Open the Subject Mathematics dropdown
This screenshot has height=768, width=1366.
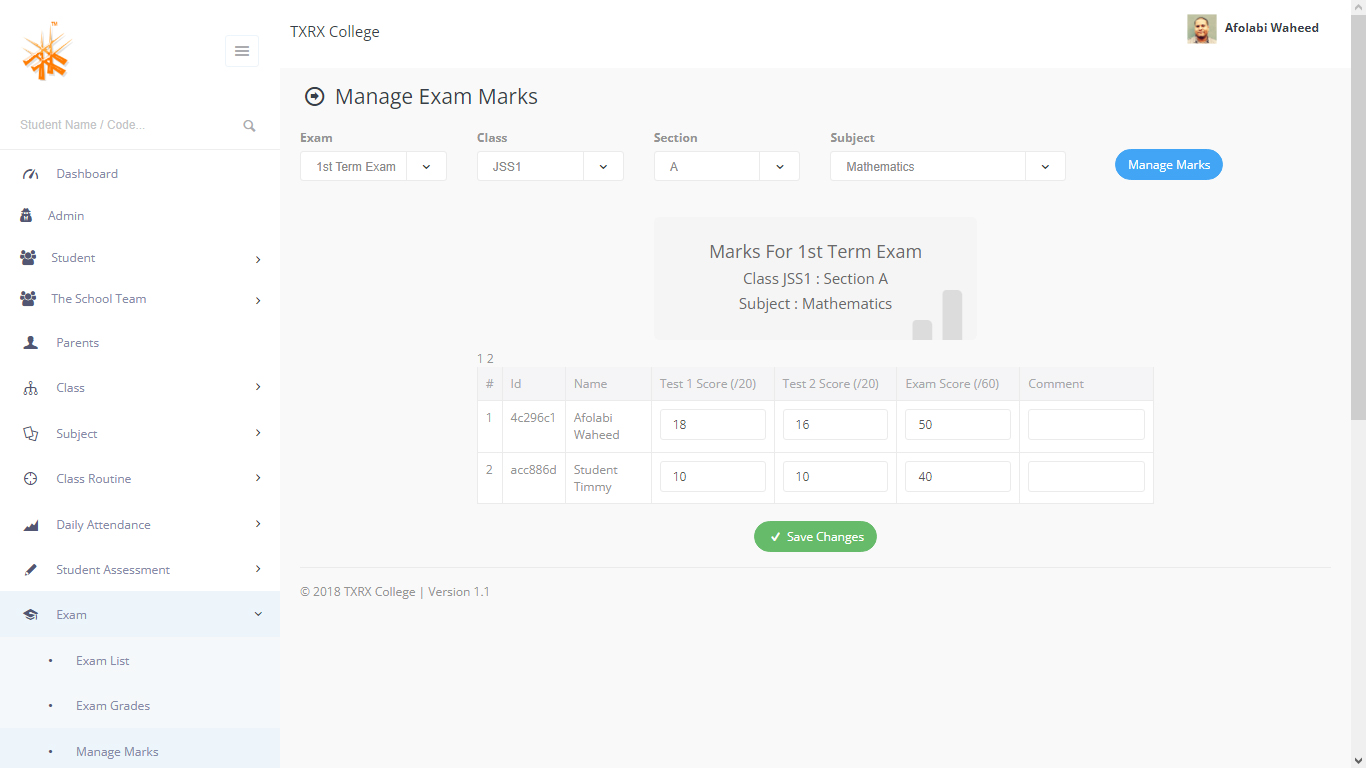click(x=947, y=166)
